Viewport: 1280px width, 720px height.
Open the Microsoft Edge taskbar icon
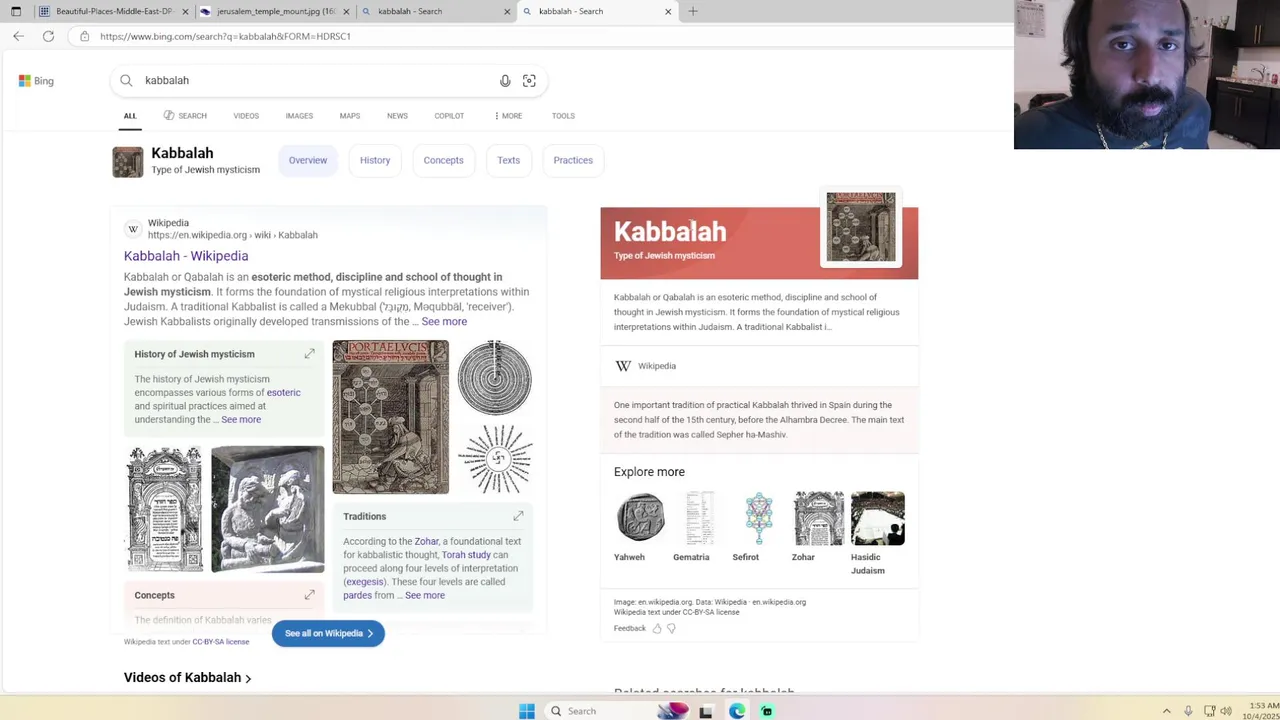[737, 711]
